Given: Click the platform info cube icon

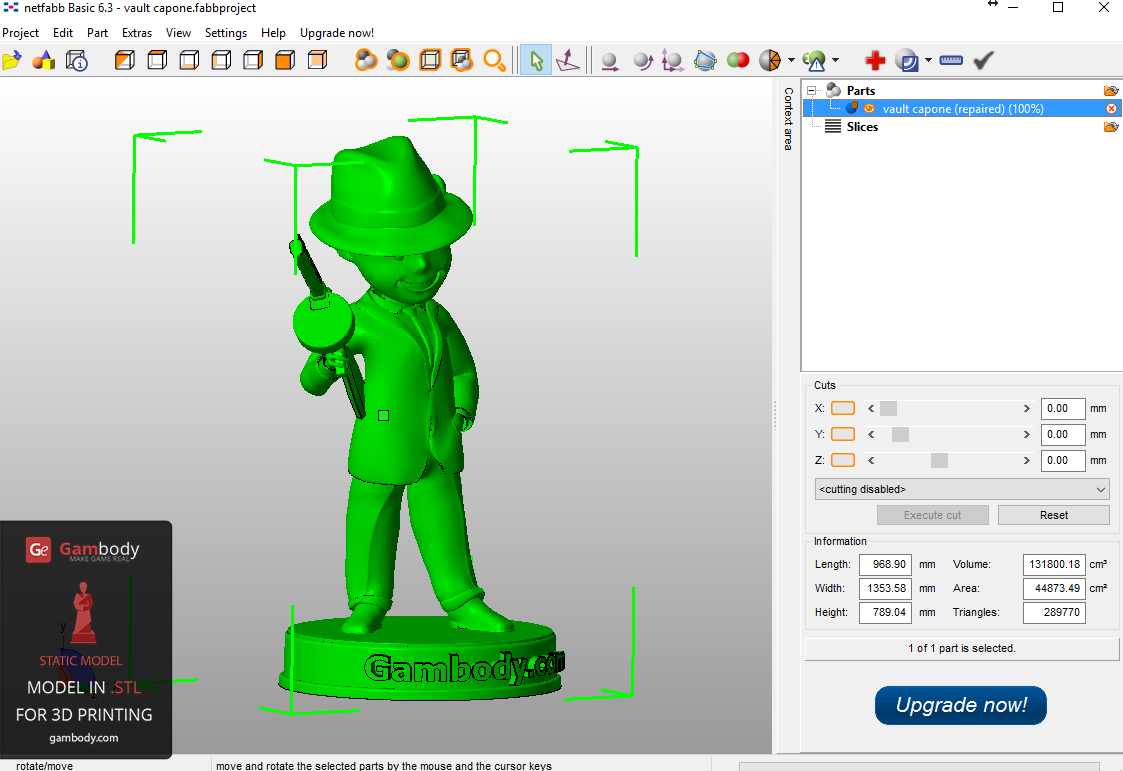Looking at the screenshot, I should pyautogui.click(x=77, y=61).
